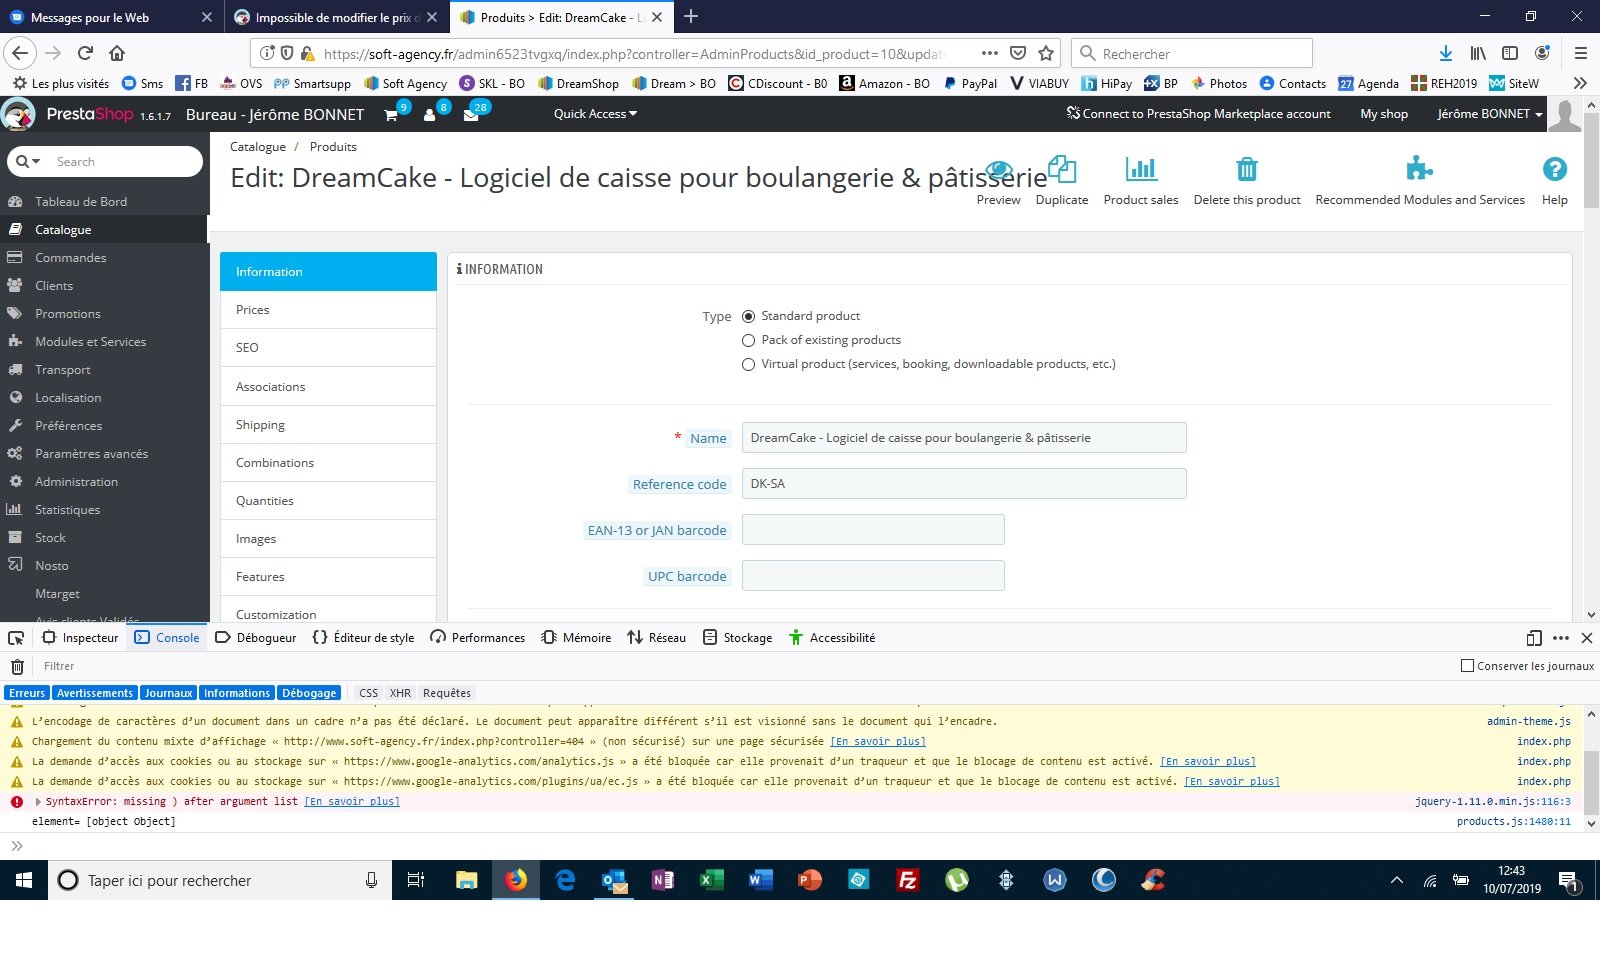Show hidden system tray icons
Image resolution: width=1600 pixels, height=960 pixels.
(x=1397, y=880)
